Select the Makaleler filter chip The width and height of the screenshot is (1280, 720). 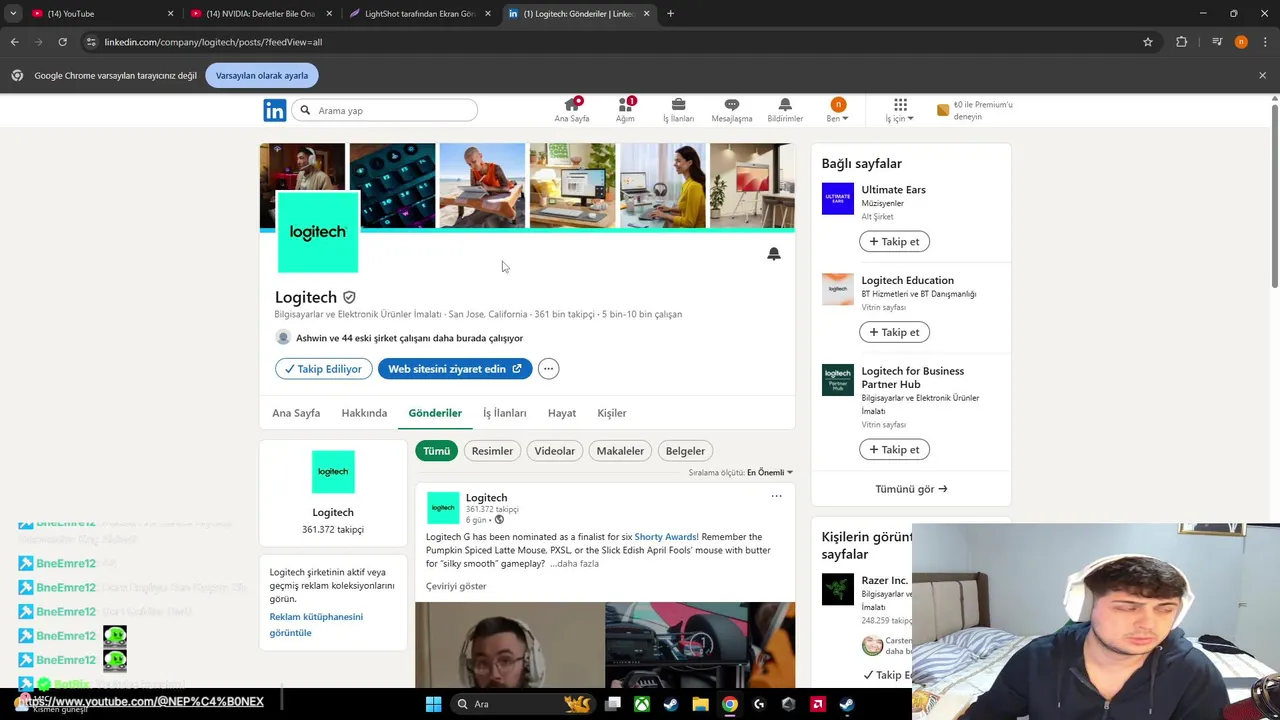click(620, 451)
